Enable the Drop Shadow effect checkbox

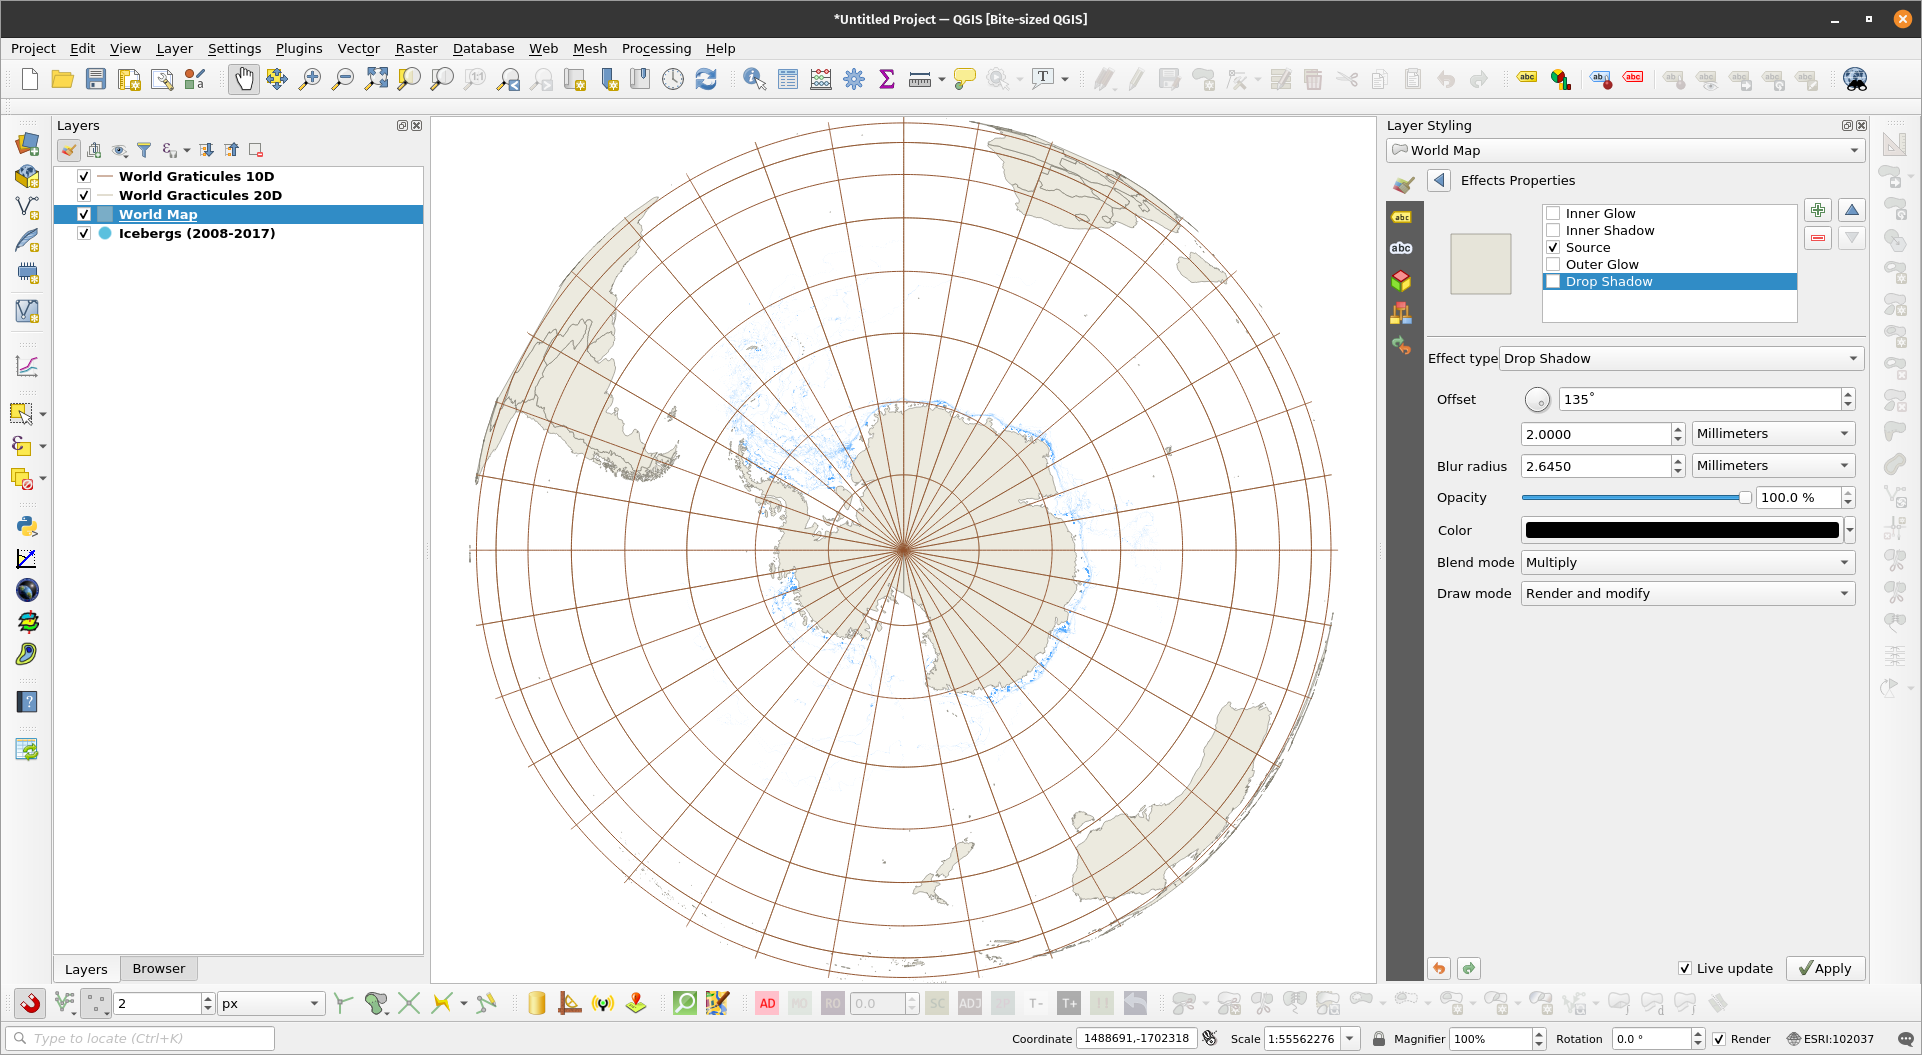point(1553,282)
